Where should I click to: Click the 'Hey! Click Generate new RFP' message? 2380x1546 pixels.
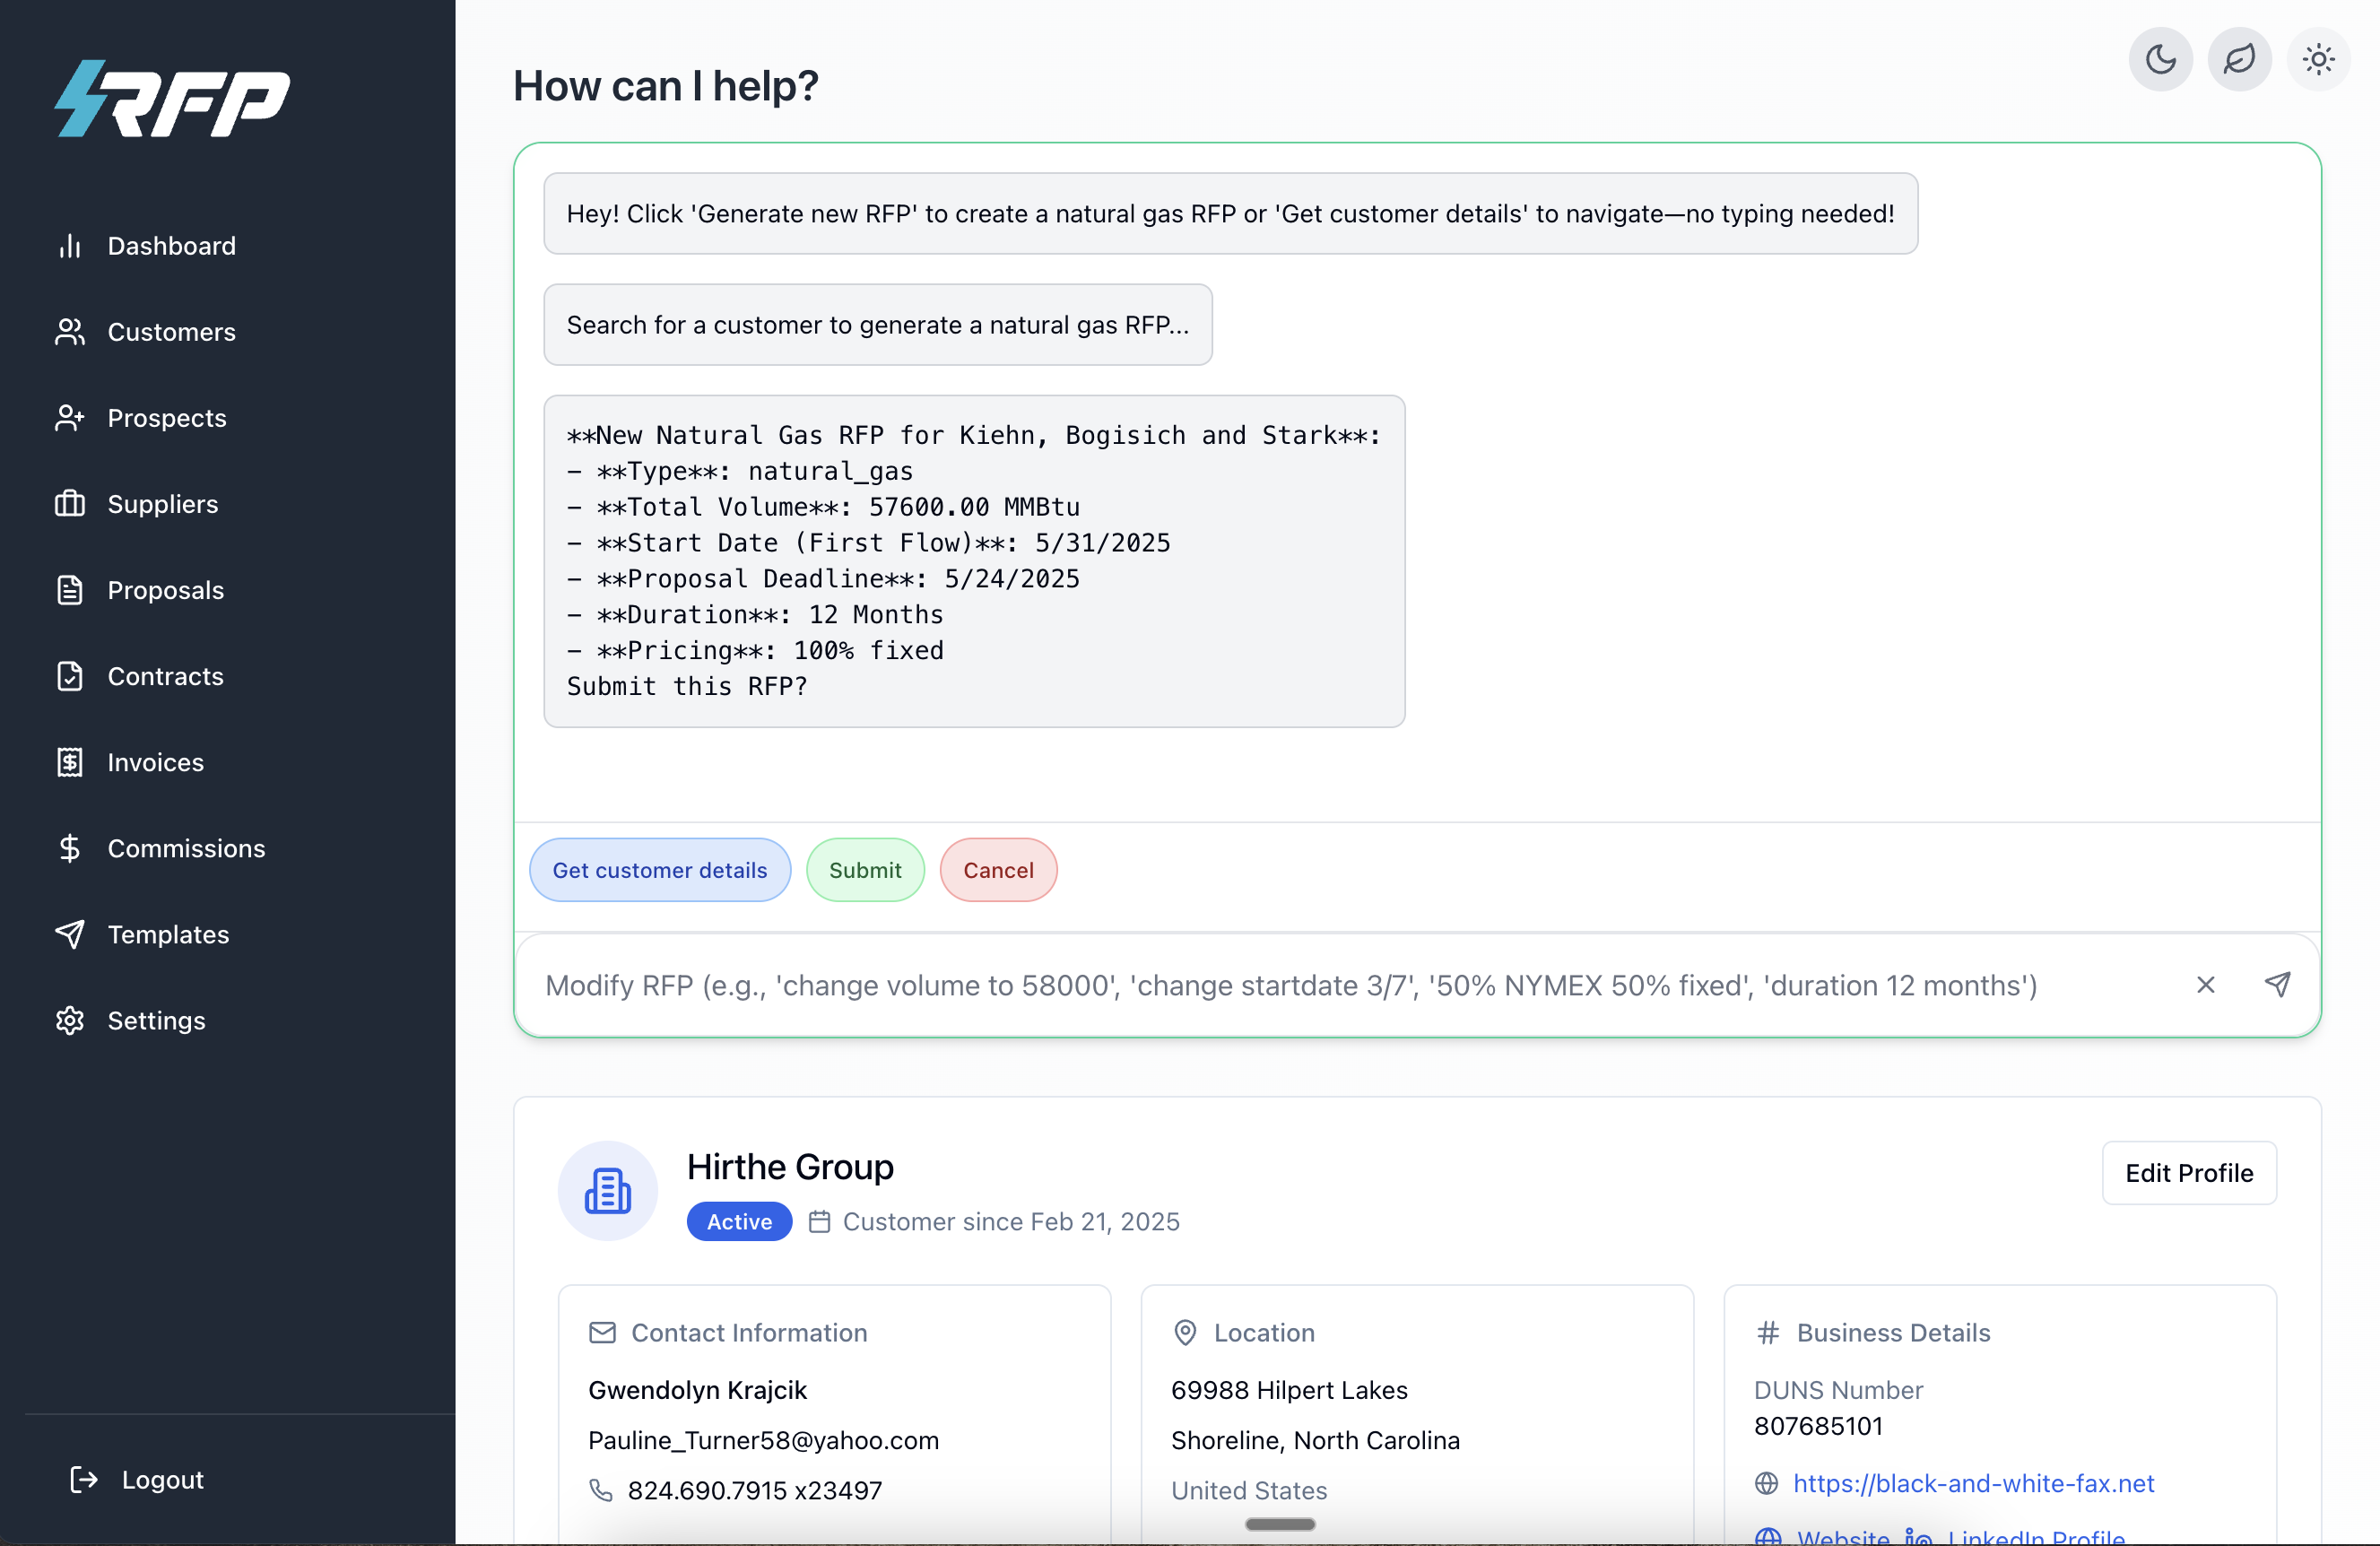click(1230, 213)
